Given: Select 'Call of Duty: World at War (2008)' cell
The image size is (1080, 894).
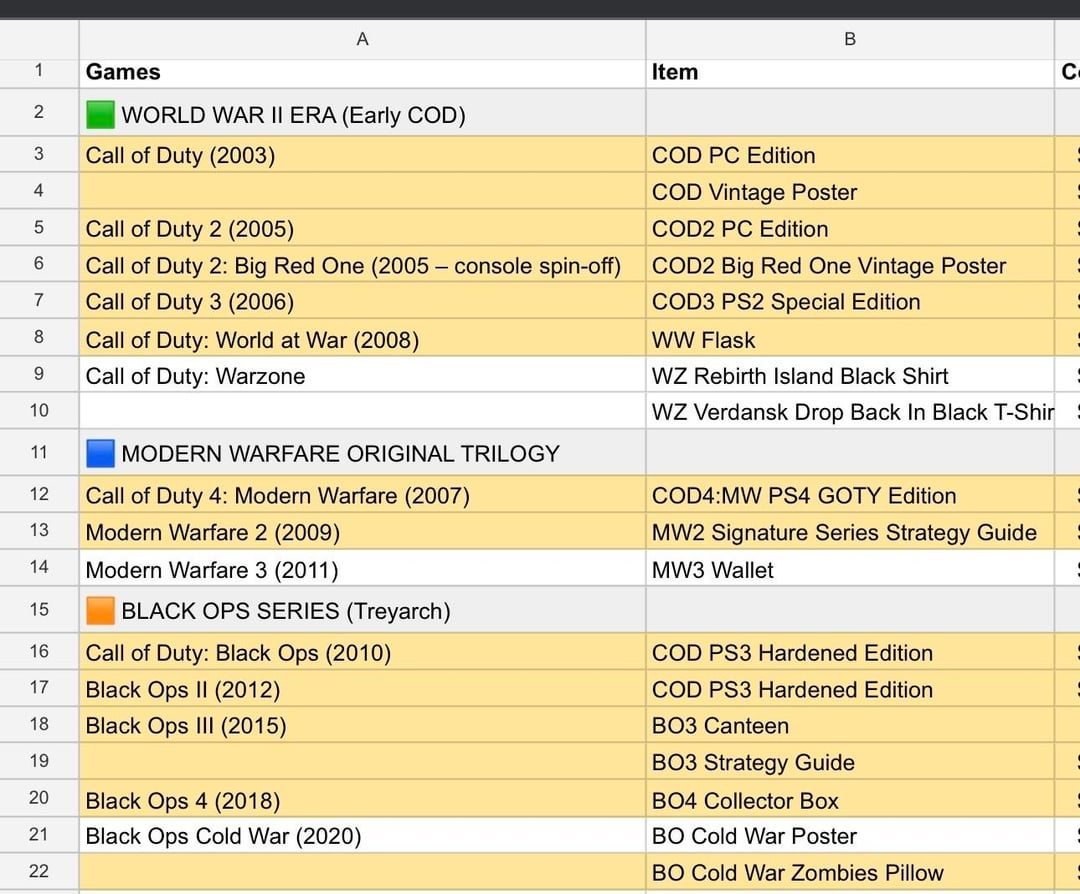Looking at the screenshot, I should click(362, 339).
